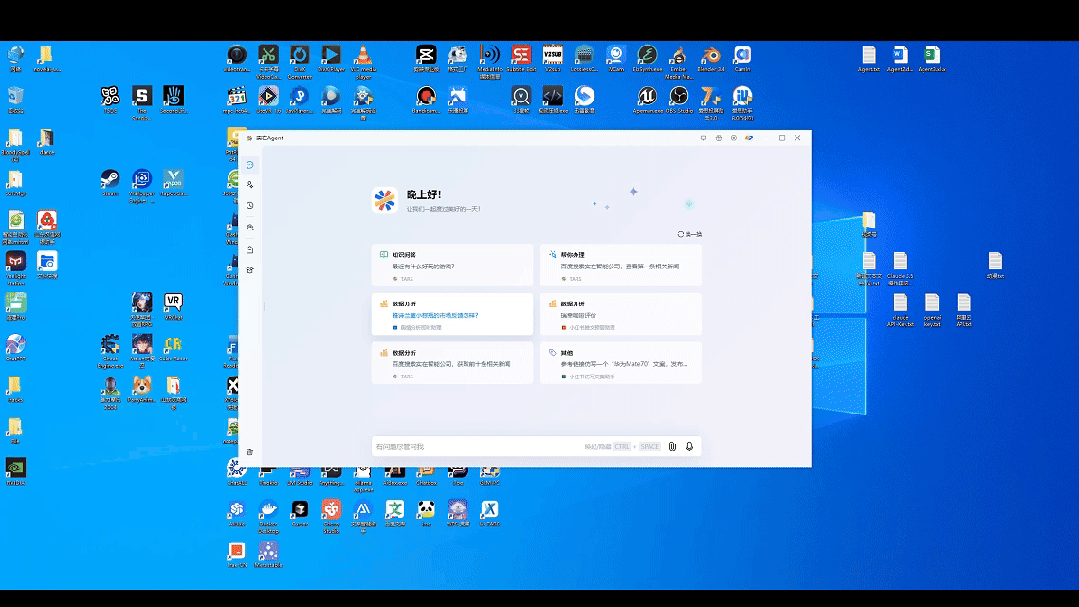1079x607 pixels.
Task: Click the colorful profile icon in title bar
Action: pos(749,138)
